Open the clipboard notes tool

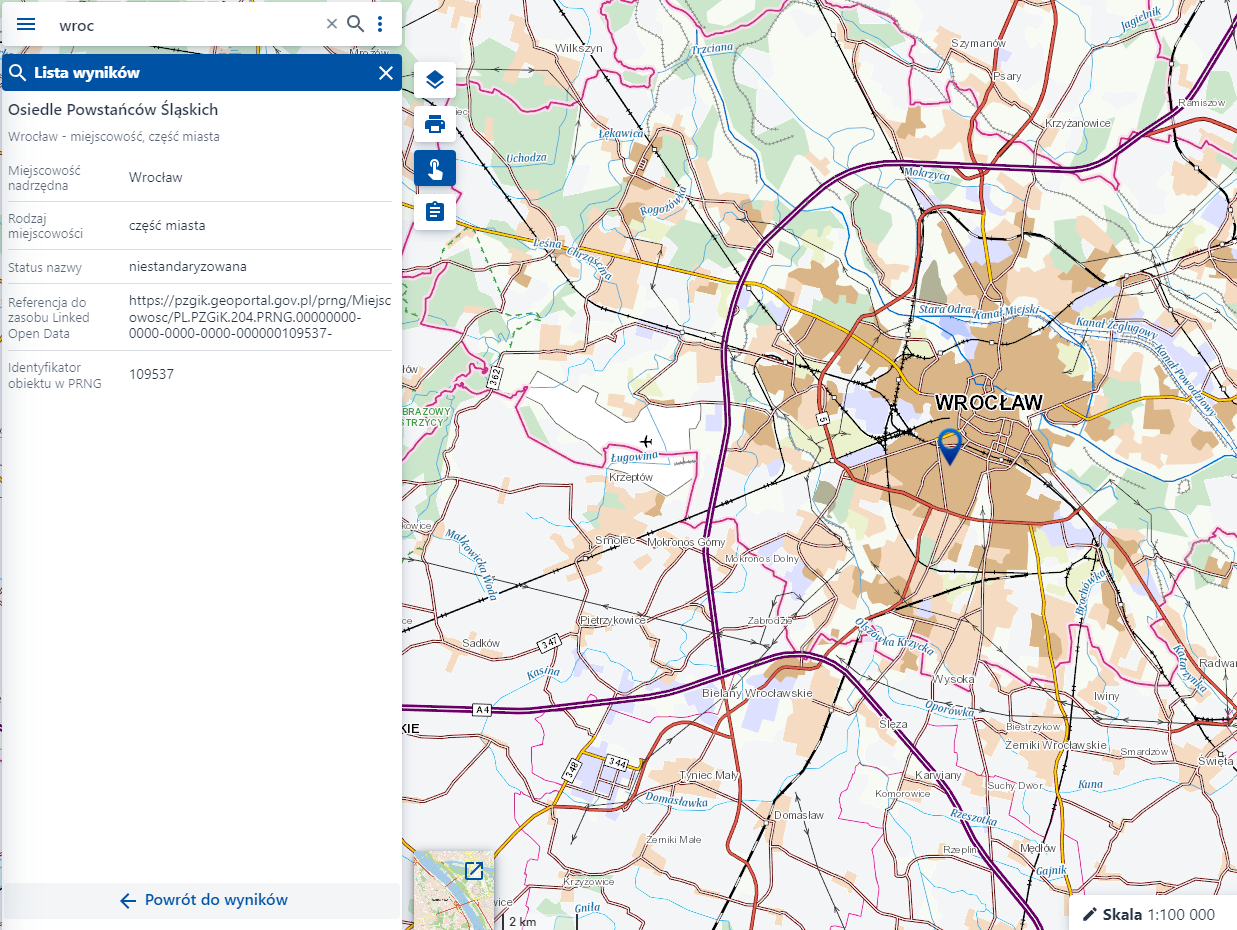tap(435, 212)
